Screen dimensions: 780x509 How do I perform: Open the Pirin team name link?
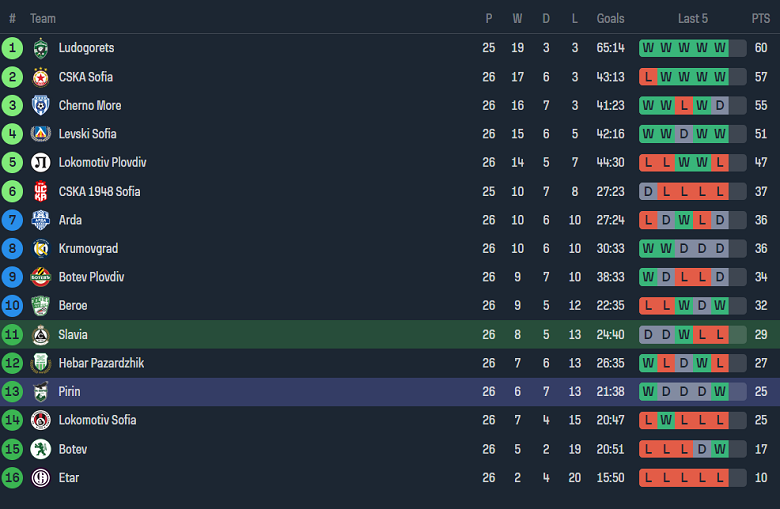point(69,392)
